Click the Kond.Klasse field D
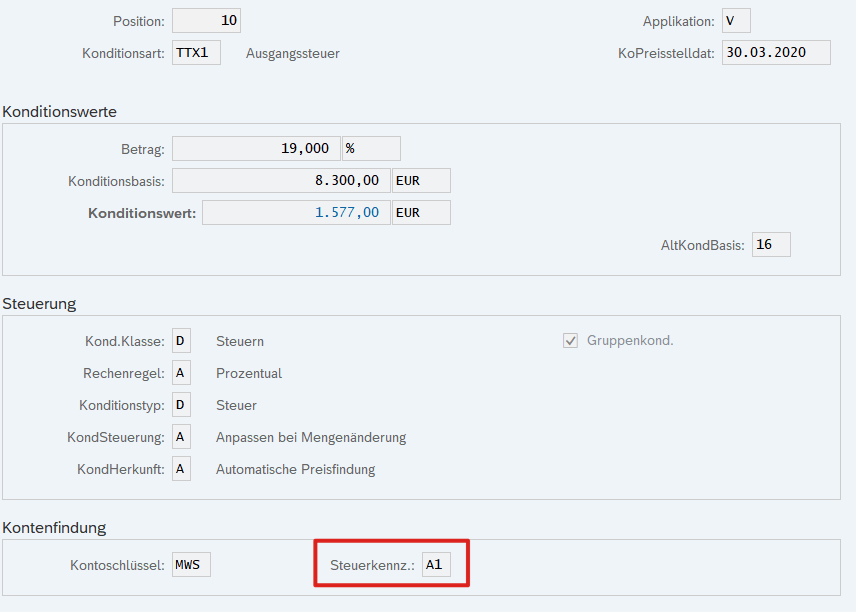 [x=181, y=341]
